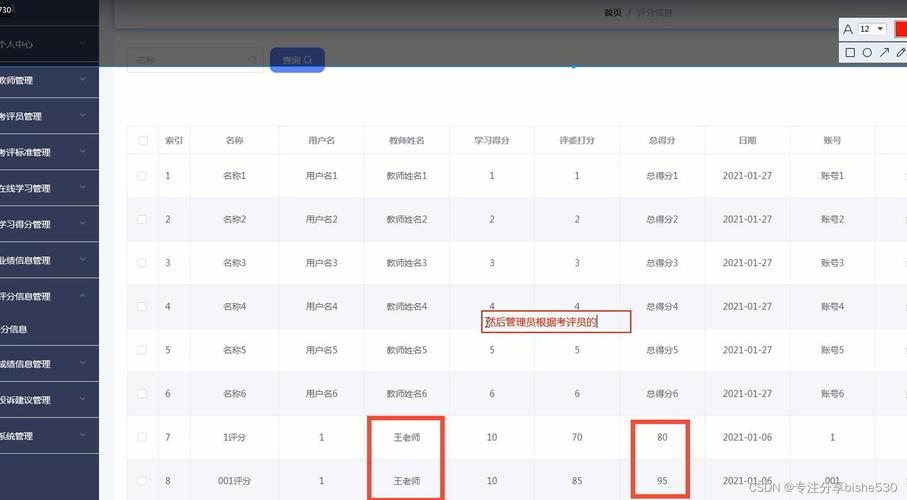
Task: Click the cell 名称1
Action: pos(234,175)
